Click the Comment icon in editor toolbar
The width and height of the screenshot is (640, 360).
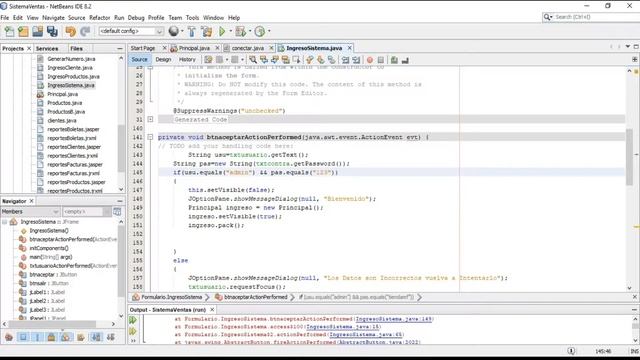(x=394, y=60)
